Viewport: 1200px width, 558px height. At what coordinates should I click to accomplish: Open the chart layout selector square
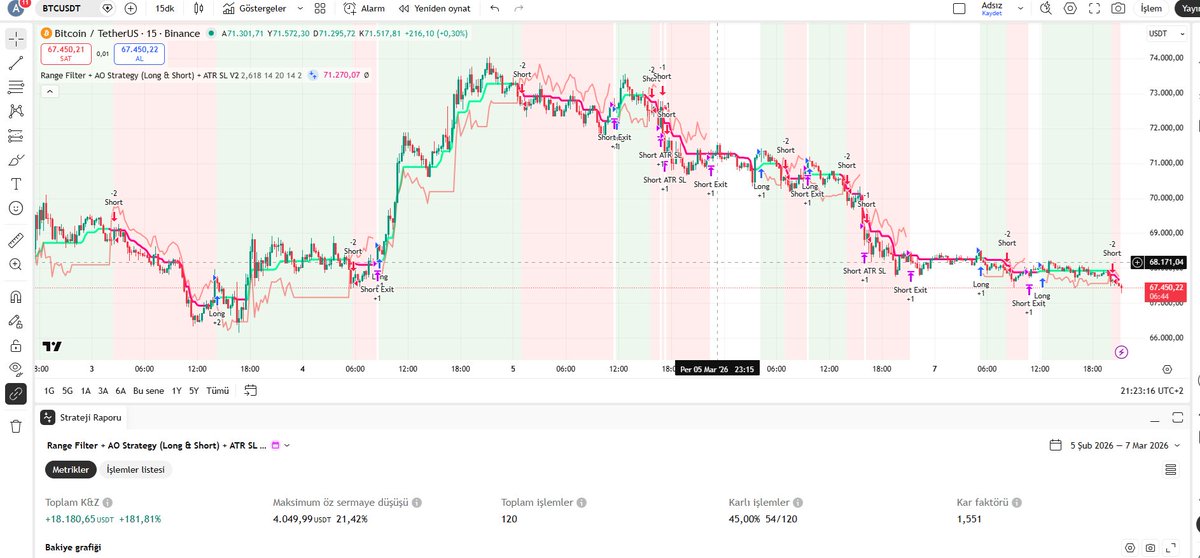[960, 9]
